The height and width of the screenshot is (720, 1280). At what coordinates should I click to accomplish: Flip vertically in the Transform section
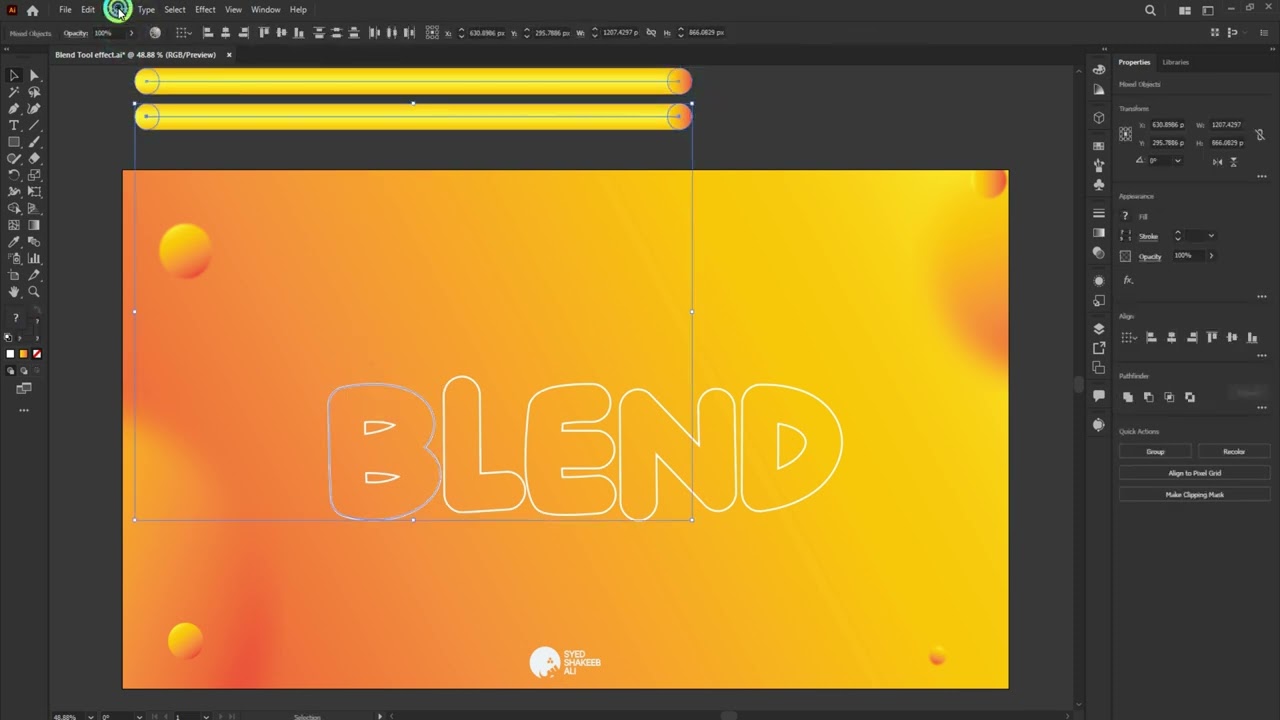point(1234,161)
